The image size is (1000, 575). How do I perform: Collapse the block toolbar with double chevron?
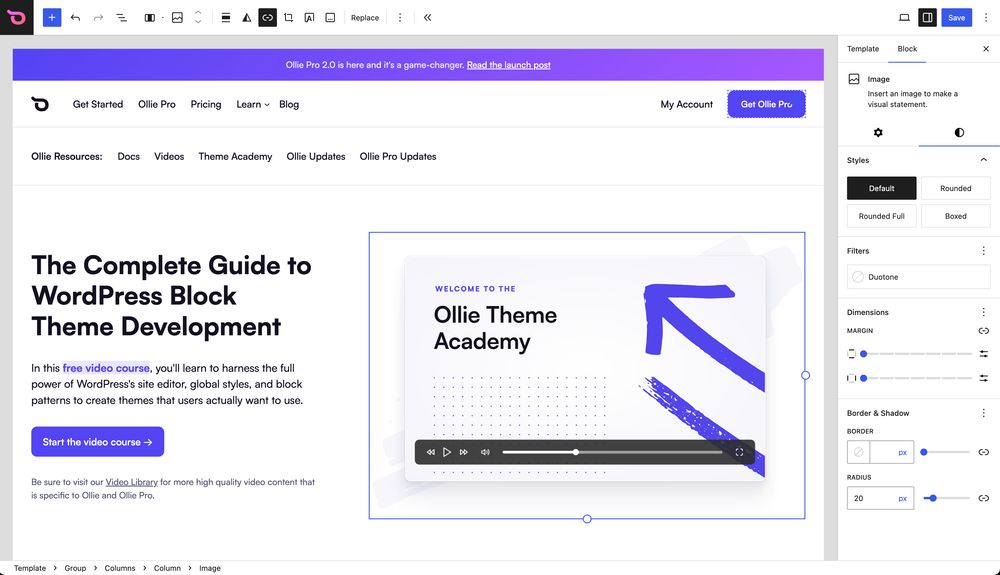(427, 18)
